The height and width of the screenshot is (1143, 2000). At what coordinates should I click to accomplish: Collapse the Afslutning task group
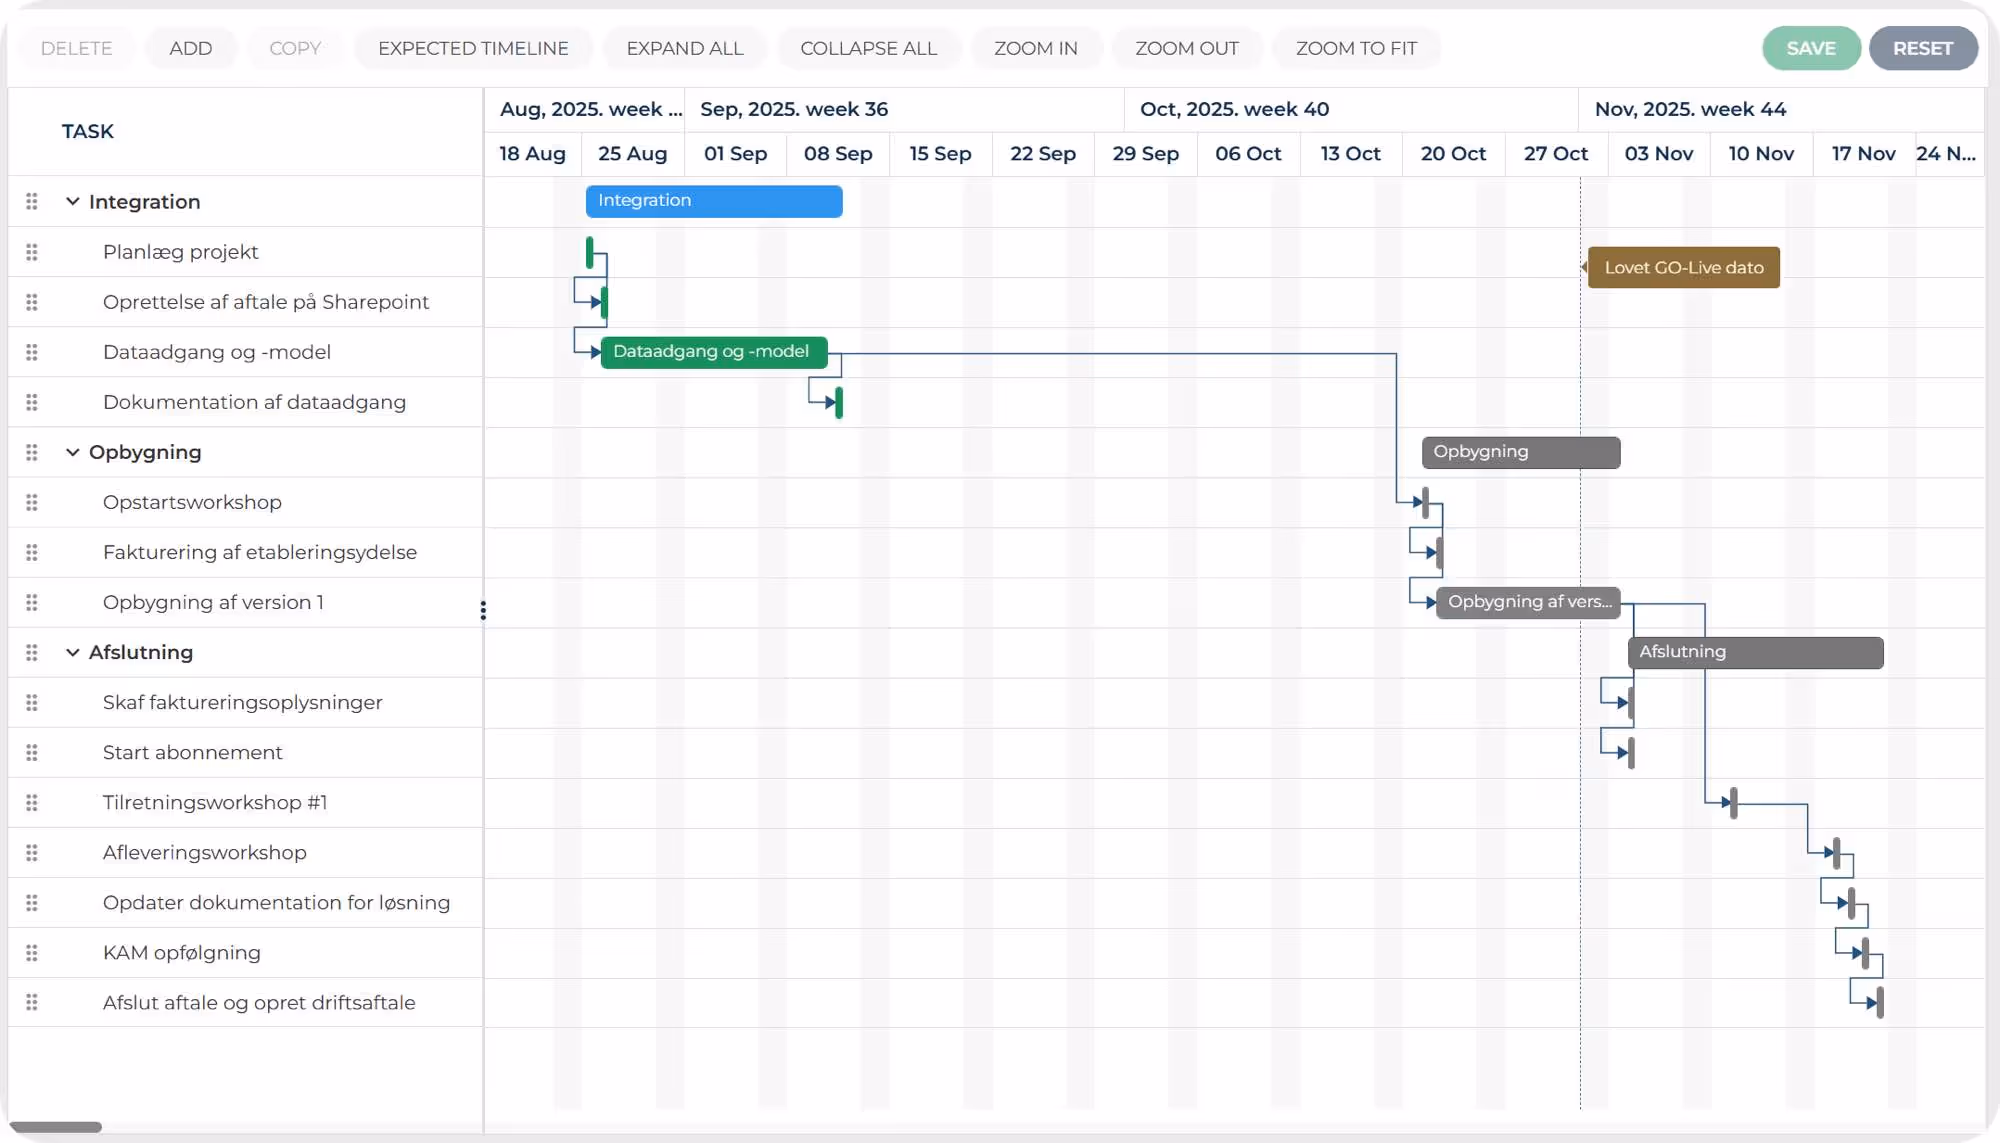[x=72, y=652]
